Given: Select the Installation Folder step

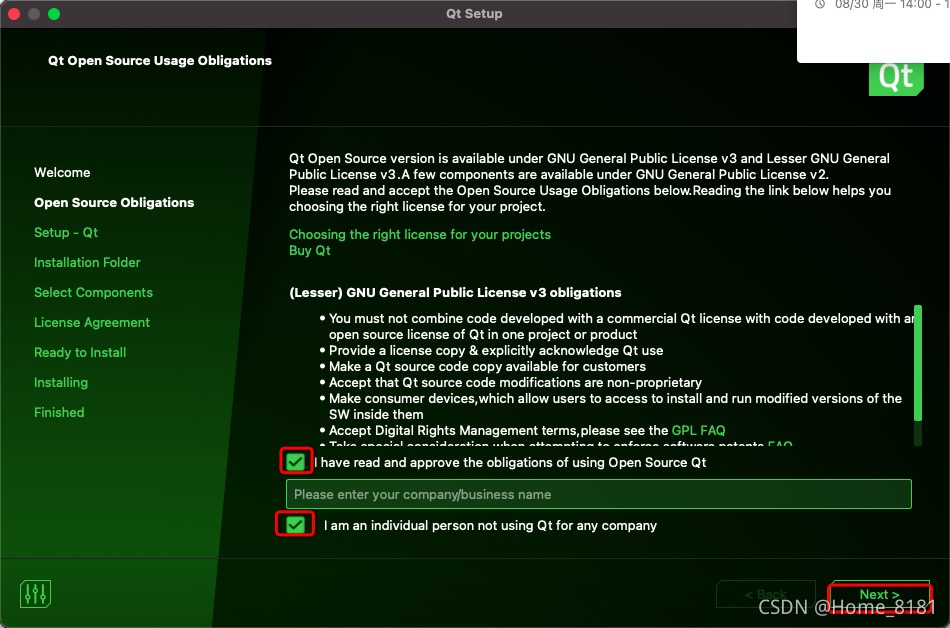Looking at the screenshot, I should (87, 263).
